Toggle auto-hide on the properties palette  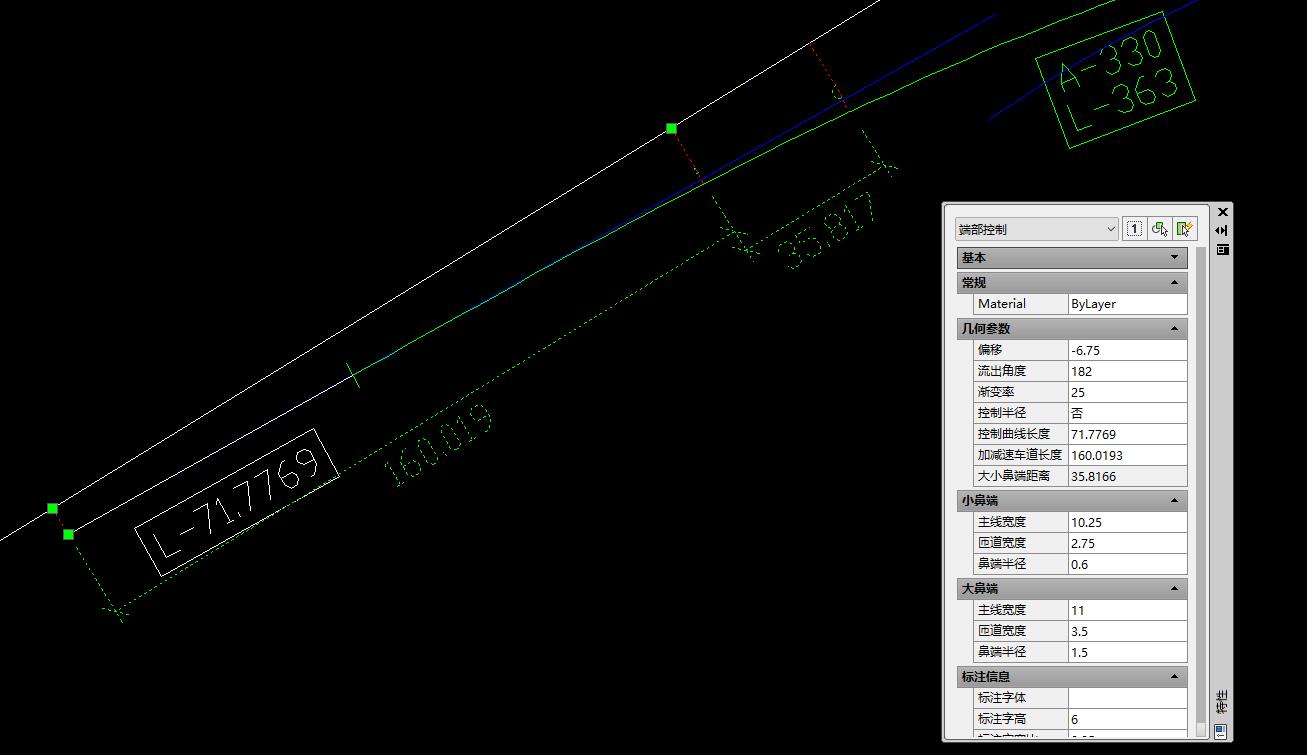[1222, 231]
